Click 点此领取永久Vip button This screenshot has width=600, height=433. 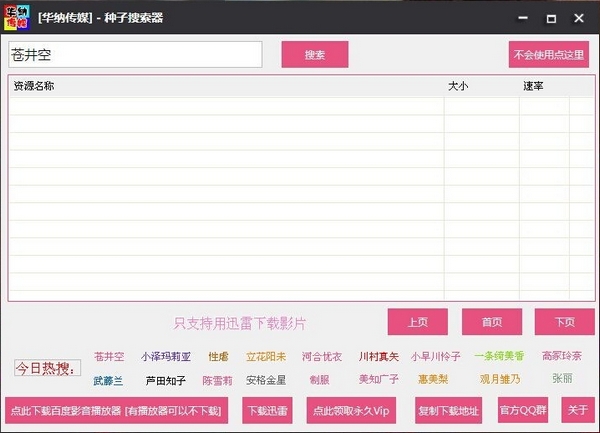349,410
